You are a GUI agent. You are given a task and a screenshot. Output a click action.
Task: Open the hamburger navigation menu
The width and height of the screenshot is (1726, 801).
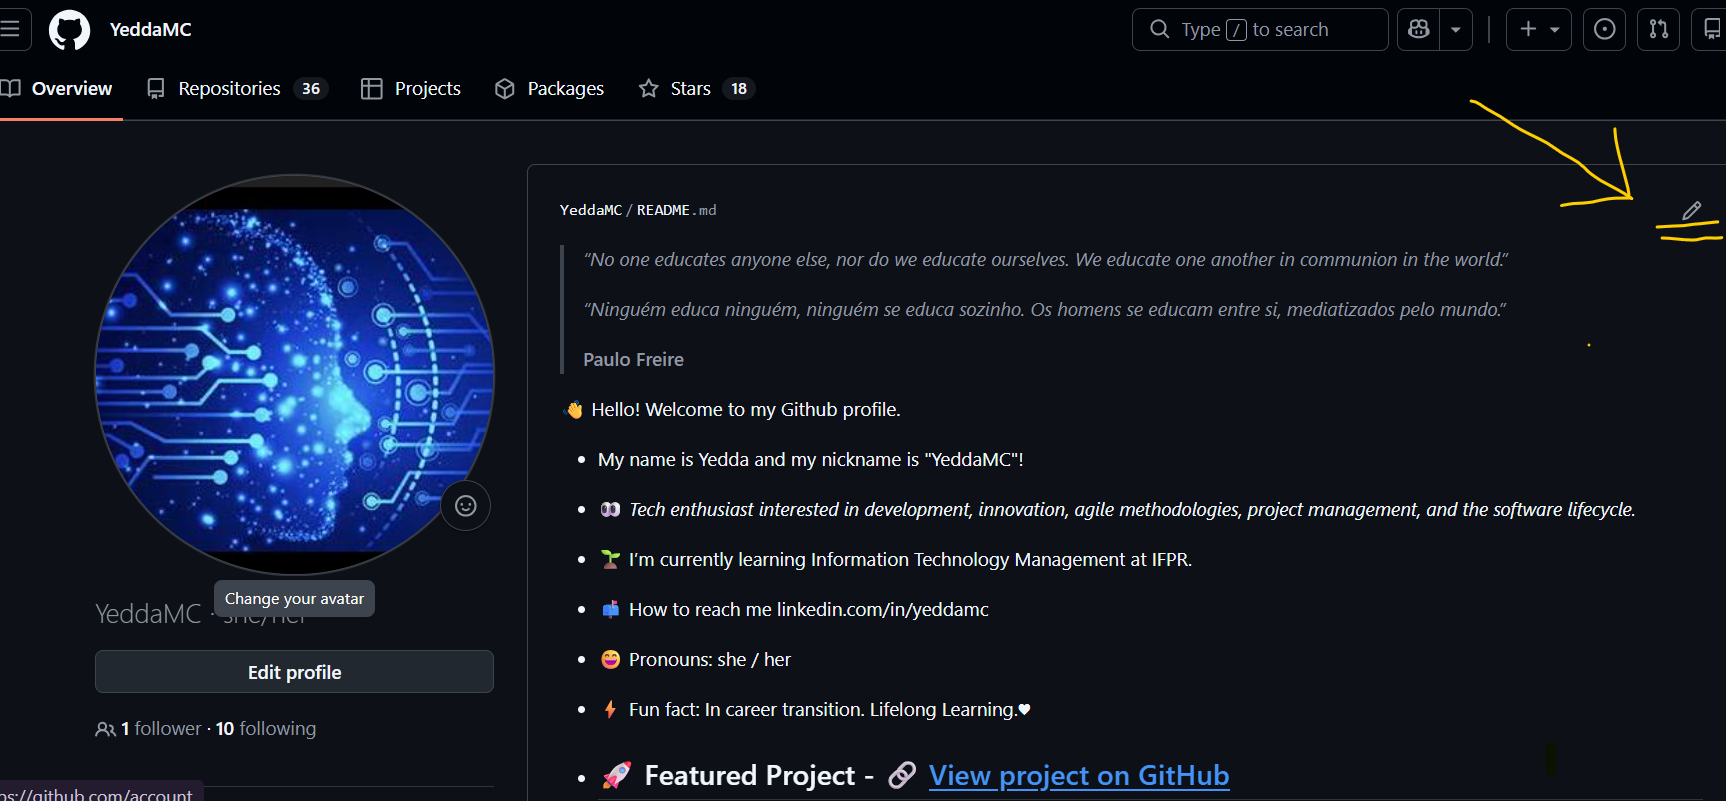pos(11,29)
